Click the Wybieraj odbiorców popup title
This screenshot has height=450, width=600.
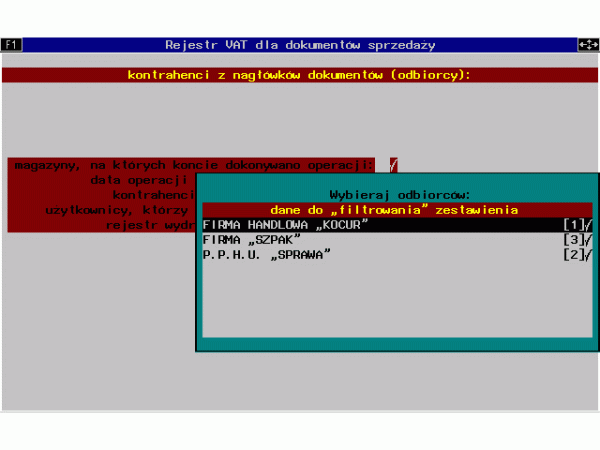coord(399,195)
